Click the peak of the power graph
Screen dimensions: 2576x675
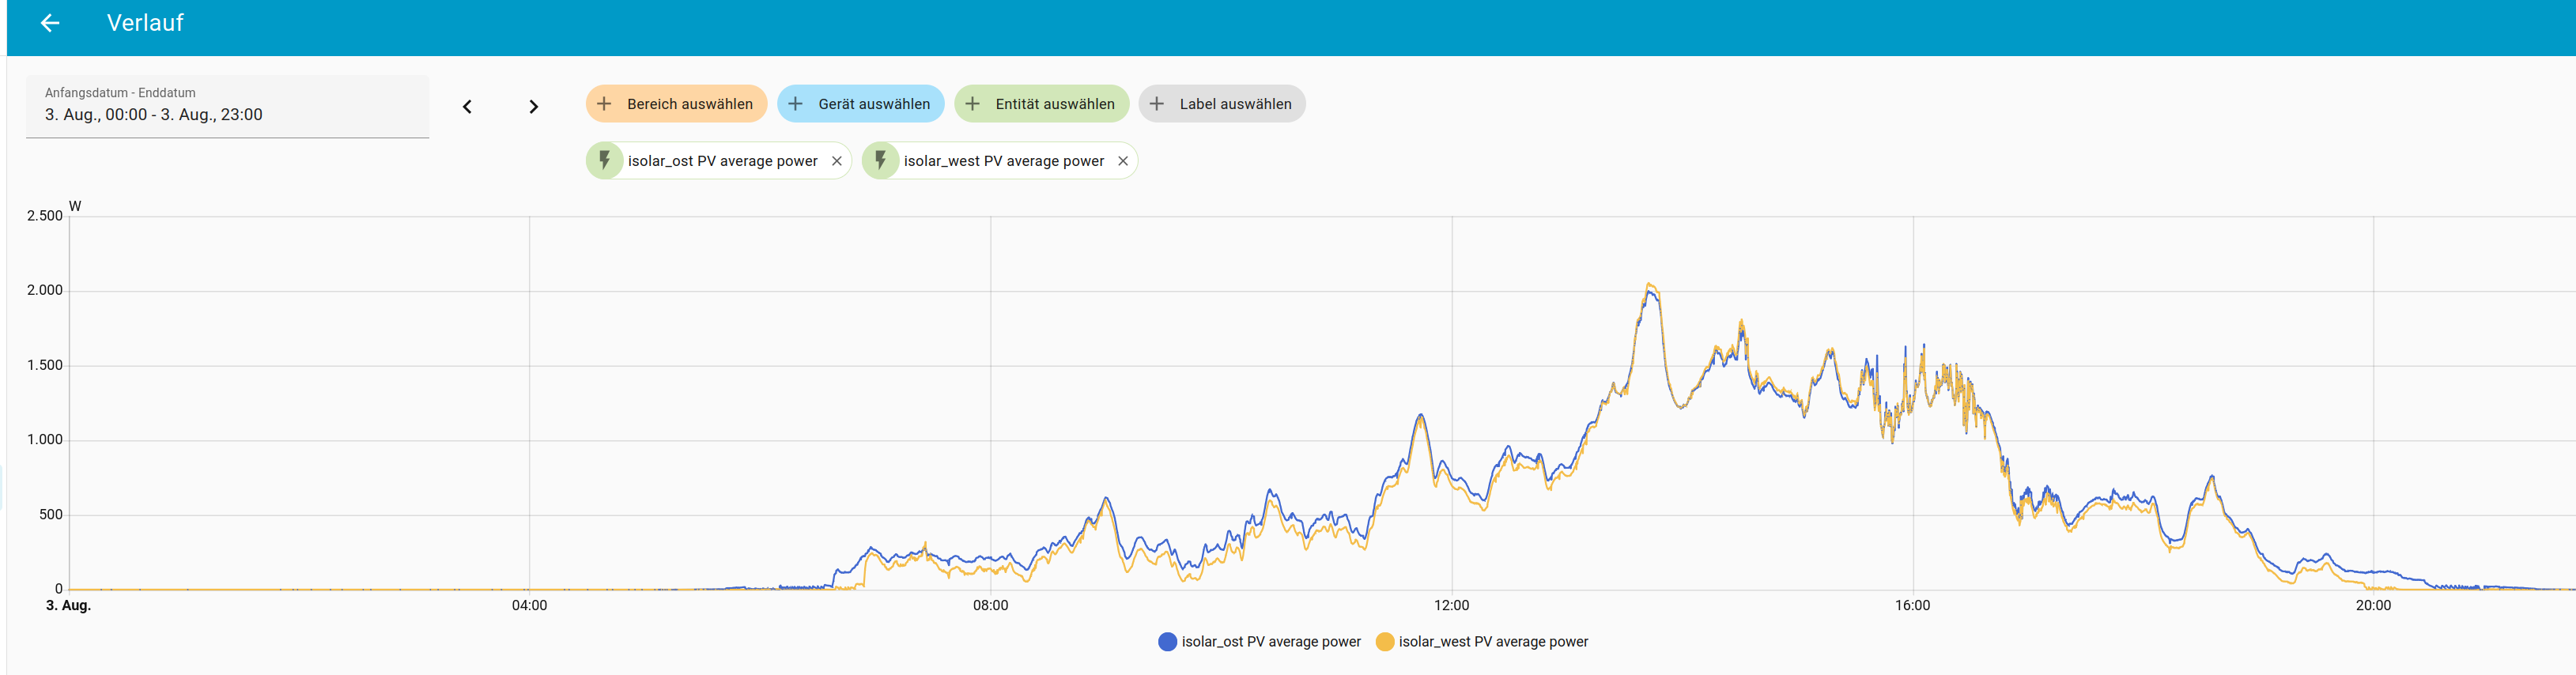coord(1649,285)
